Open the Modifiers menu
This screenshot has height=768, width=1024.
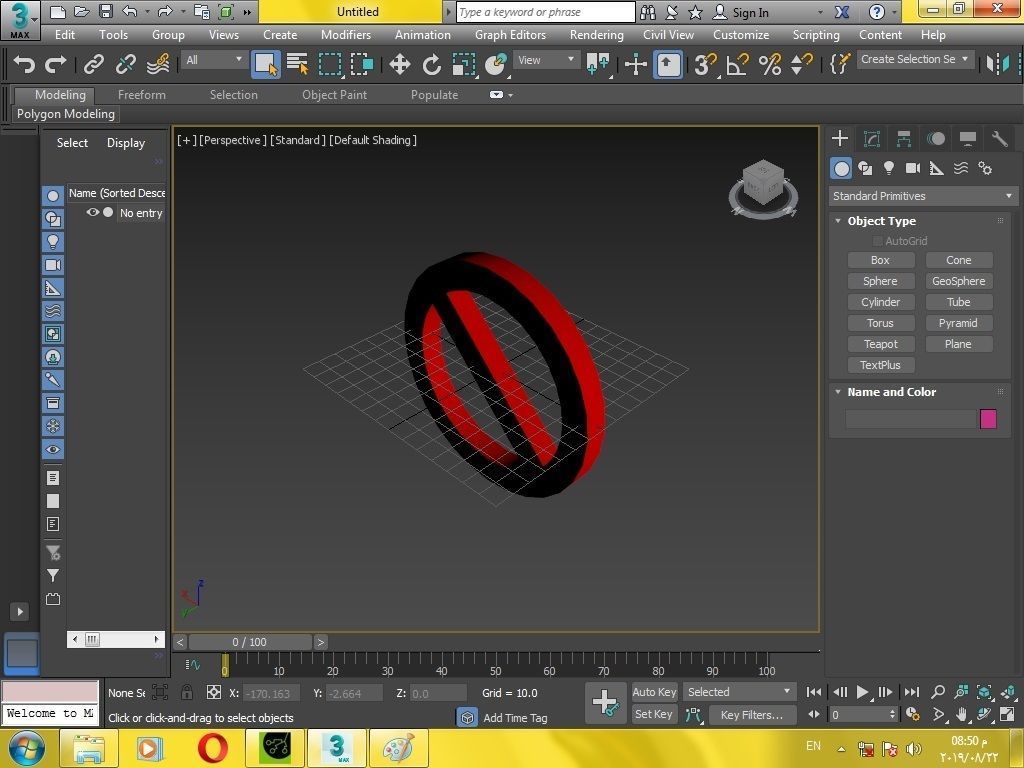click(345, 35)
